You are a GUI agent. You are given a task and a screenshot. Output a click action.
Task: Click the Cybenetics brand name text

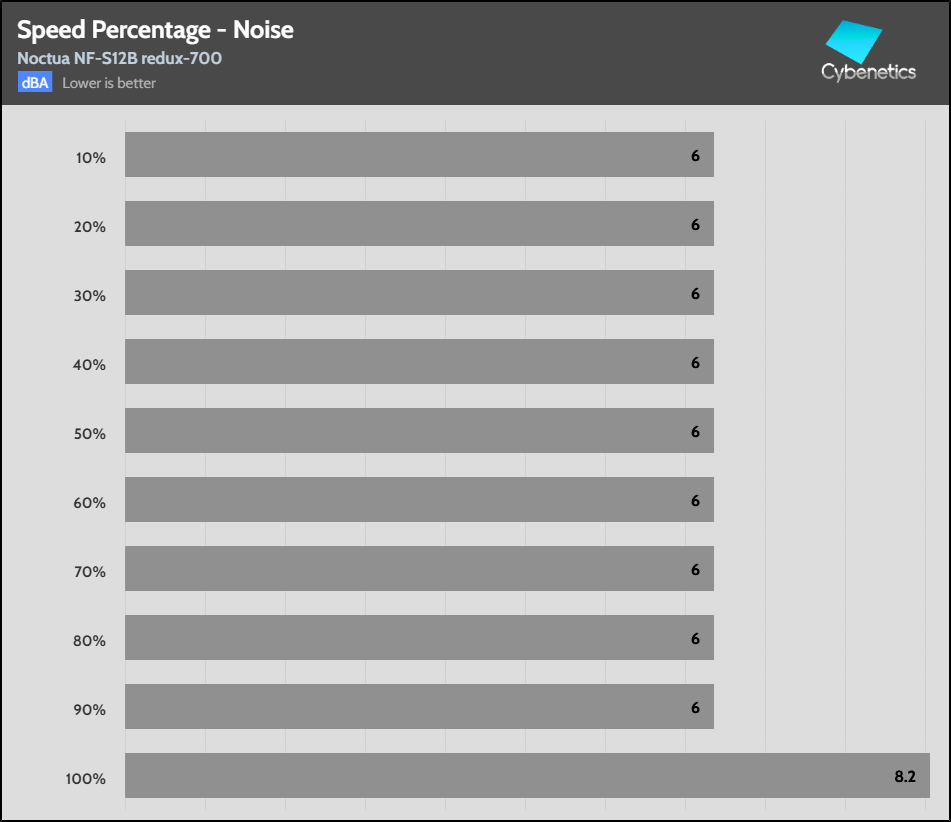click(868, 72)
